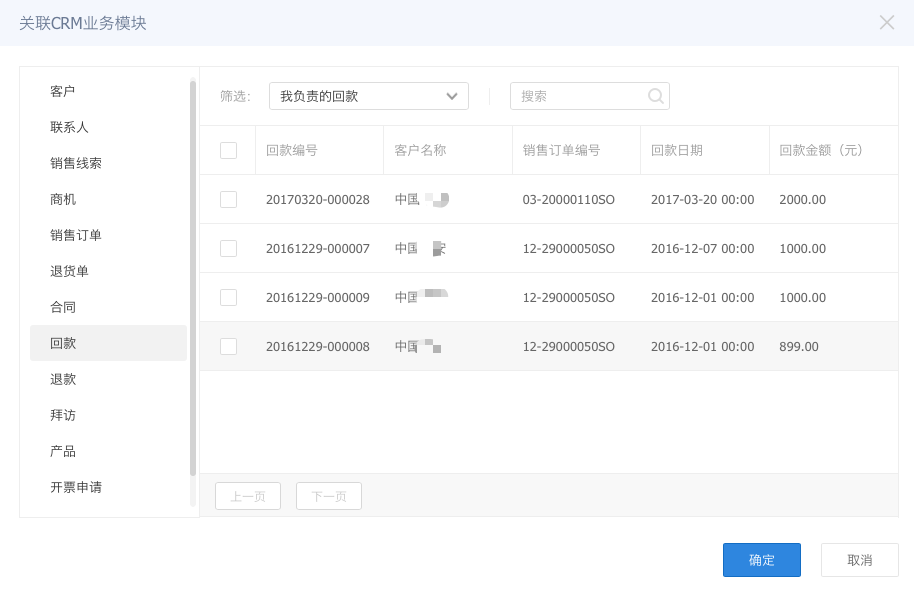Check the row for 20170320-000028
Viewport: 914px width, 593px height.
coord(228,199)
